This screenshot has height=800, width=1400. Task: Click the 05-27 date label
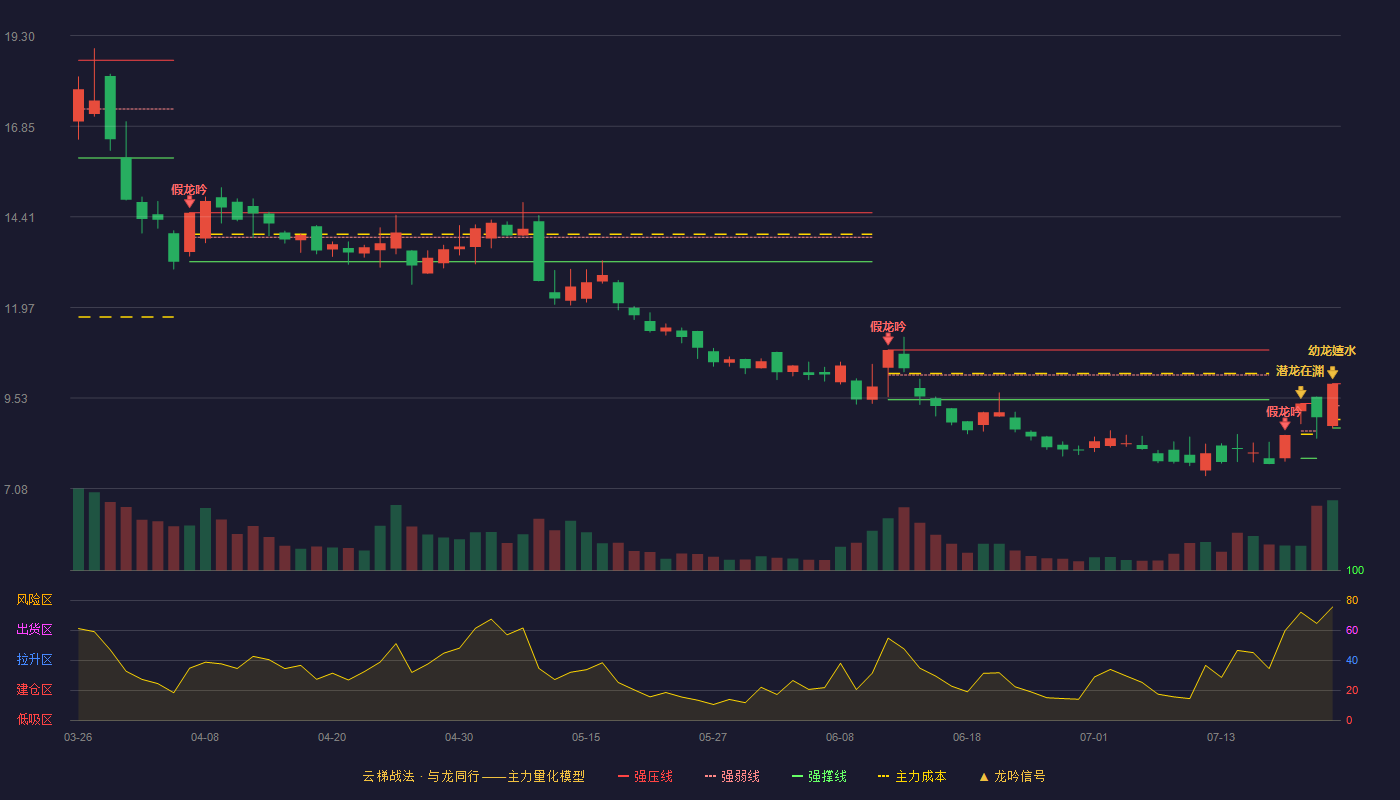[713, 737]
